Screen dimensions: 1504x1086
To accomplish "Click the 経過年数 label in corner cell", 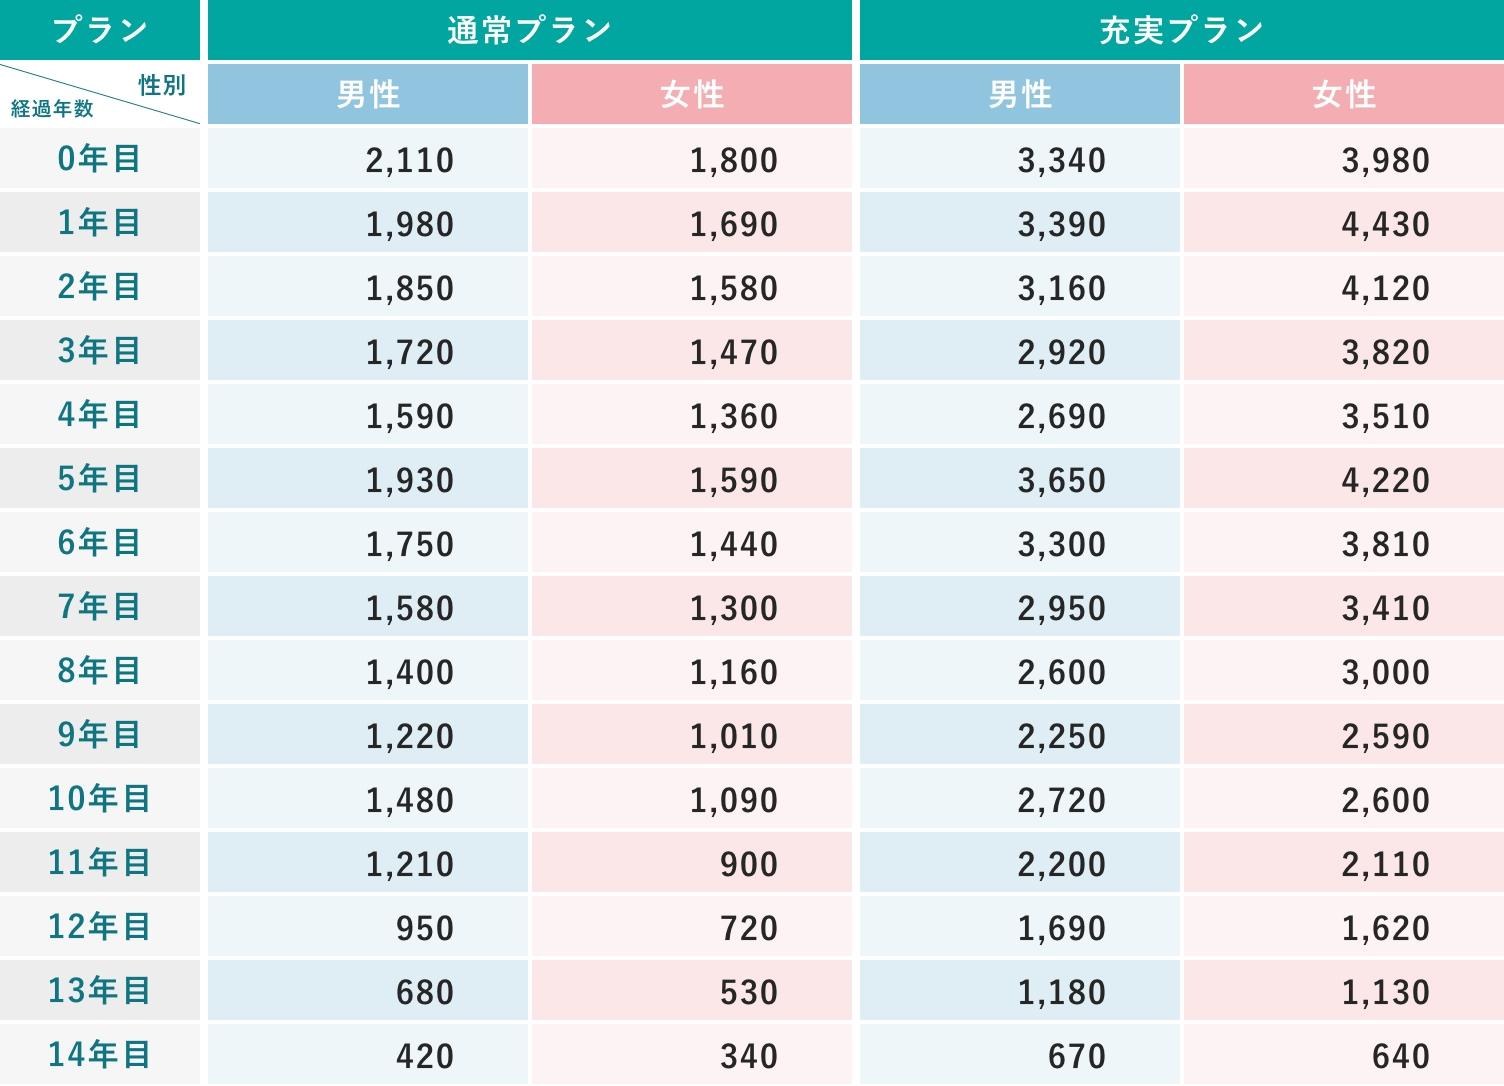I will (52, 109).
